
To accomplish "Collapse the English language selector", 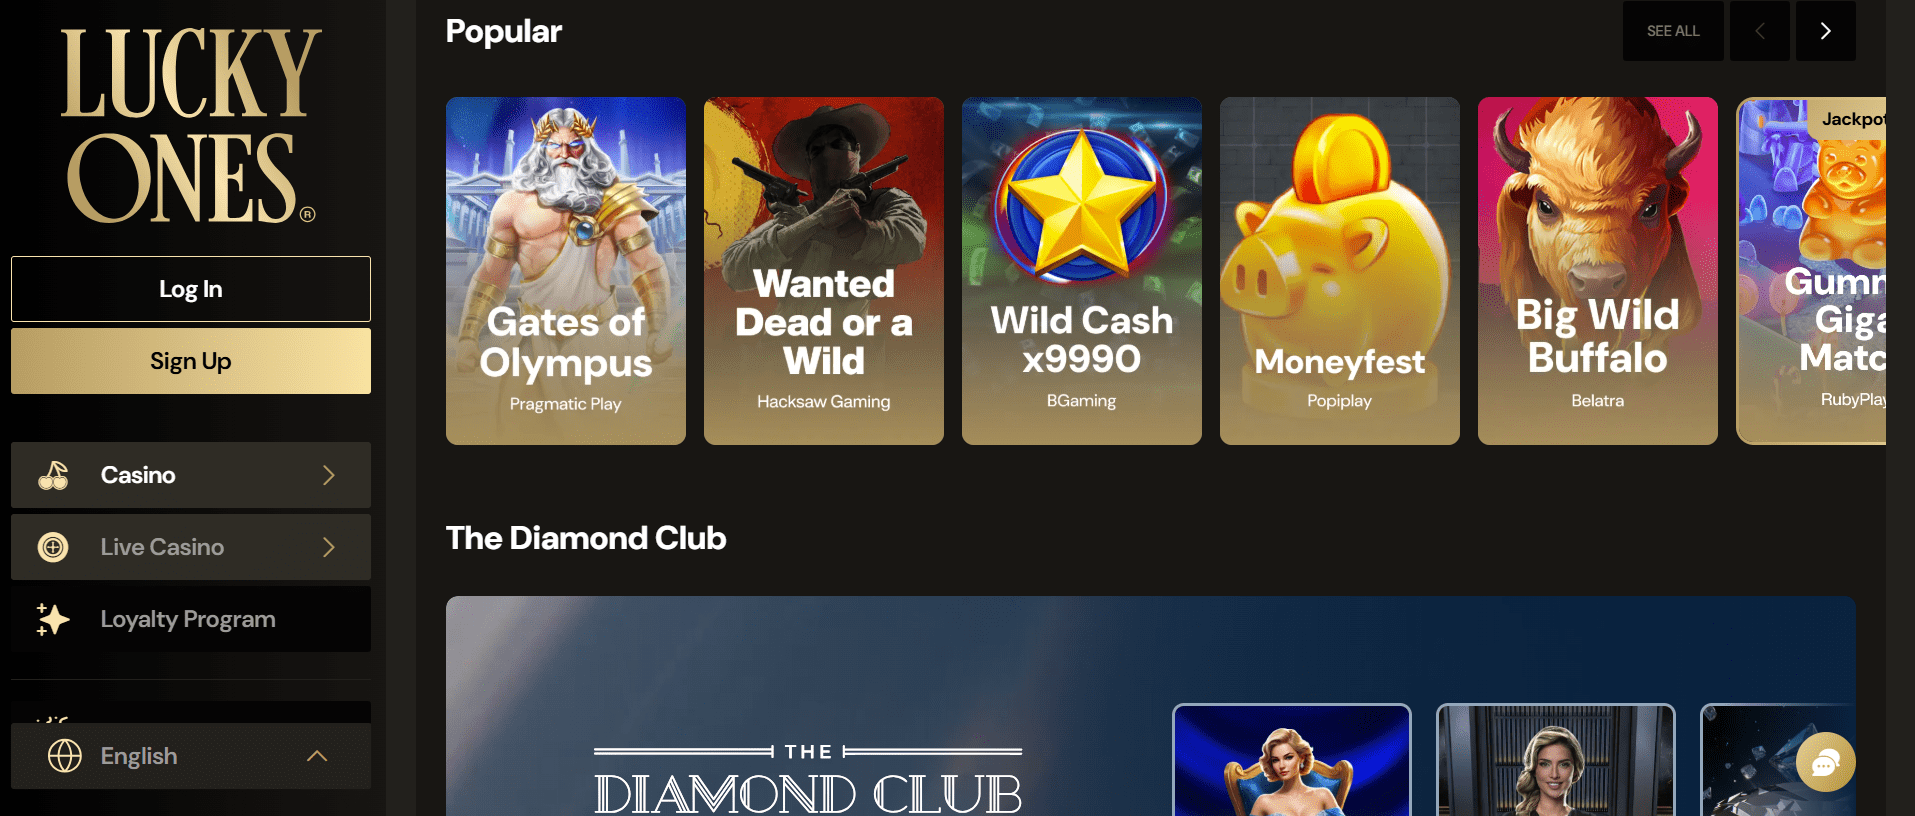I will [x=317, y=756].
